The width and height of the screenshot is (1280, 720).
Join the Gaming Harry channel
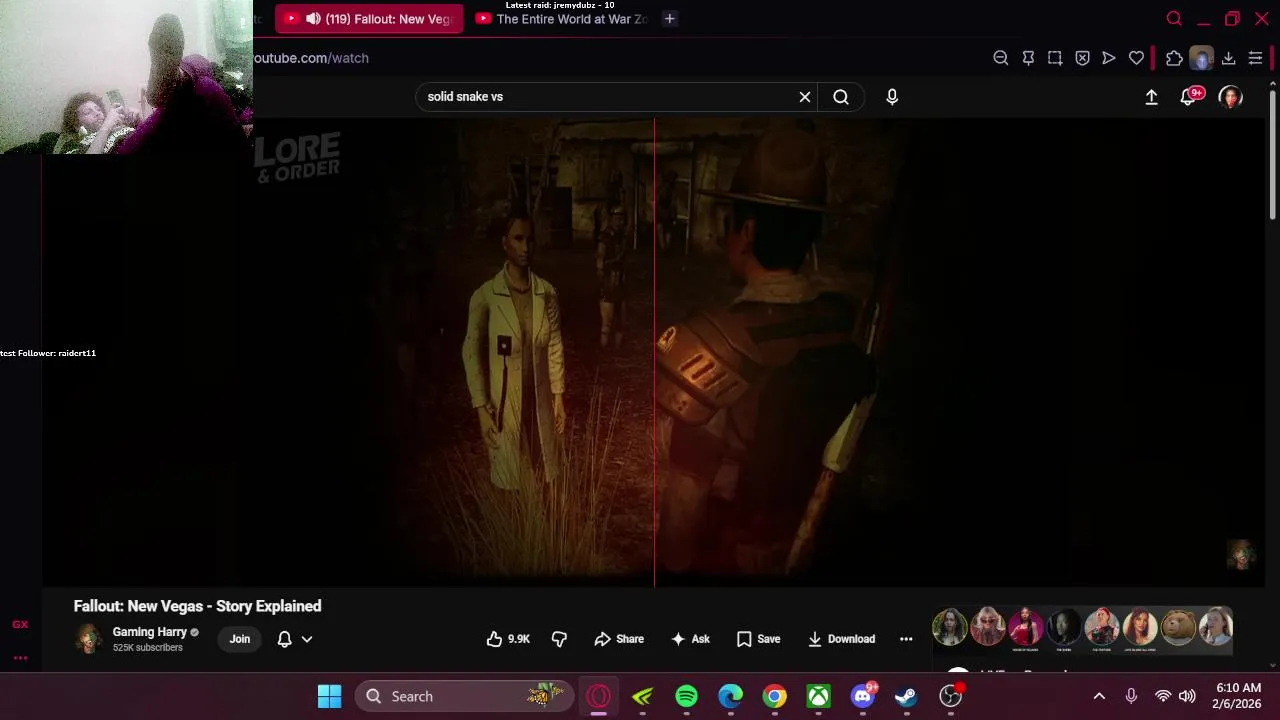pos(240,639)
